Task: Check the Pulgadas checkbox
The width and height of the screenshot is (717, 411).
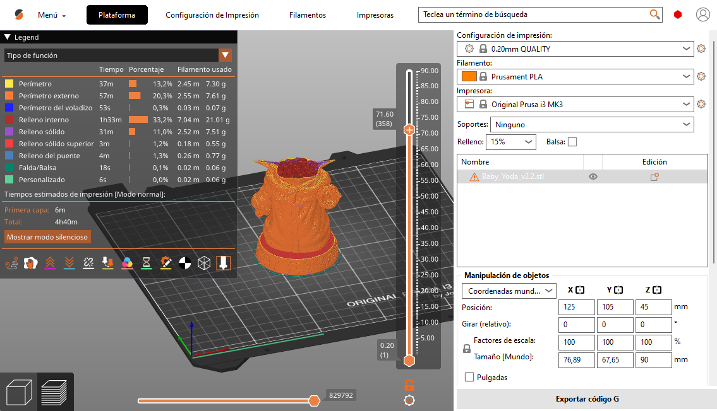Action: pos(470,377)
